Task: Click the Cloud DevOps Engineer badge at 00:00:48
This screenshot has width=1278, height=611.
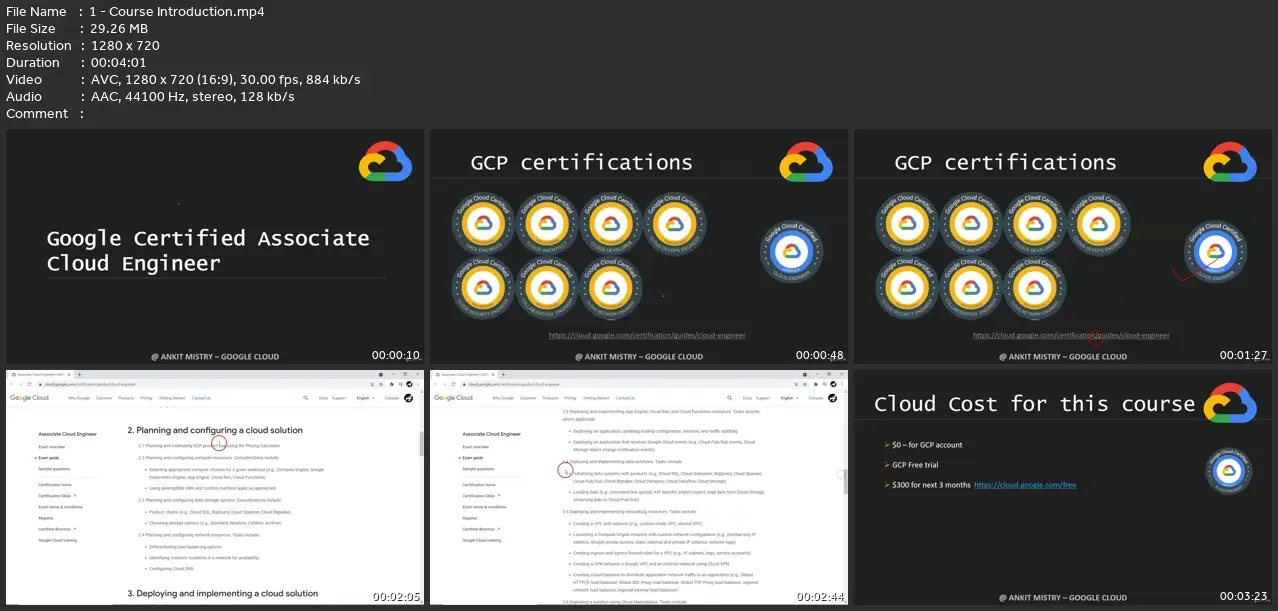Action: tap(674, 224)
